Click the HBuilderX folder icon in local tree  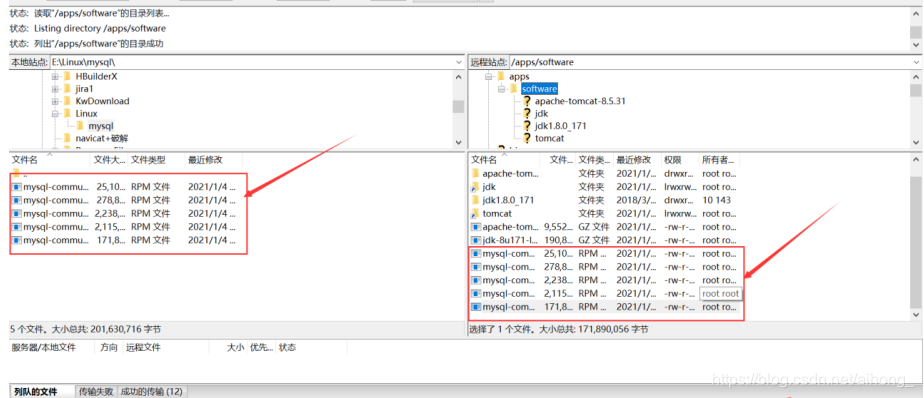67,76
